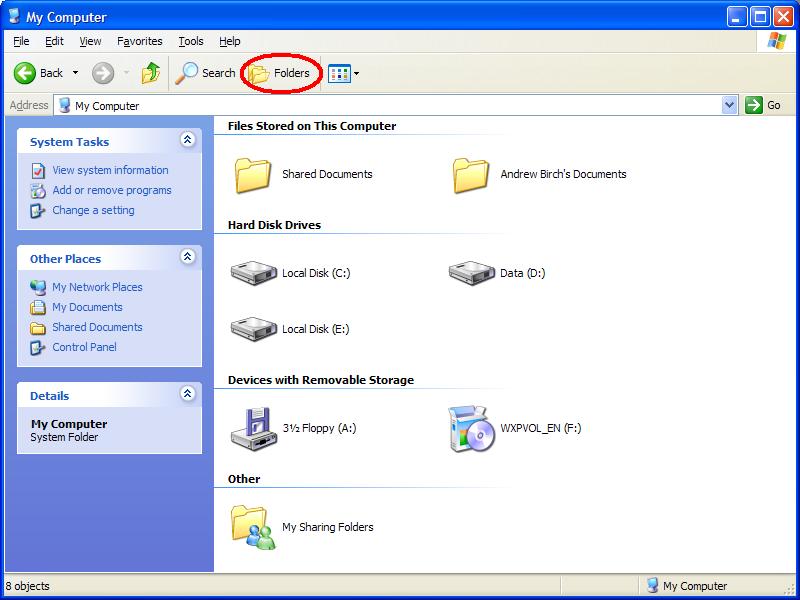The height and width of the screenshot is (600, 800).
Task: Click the Details header text
Action: 49,396
